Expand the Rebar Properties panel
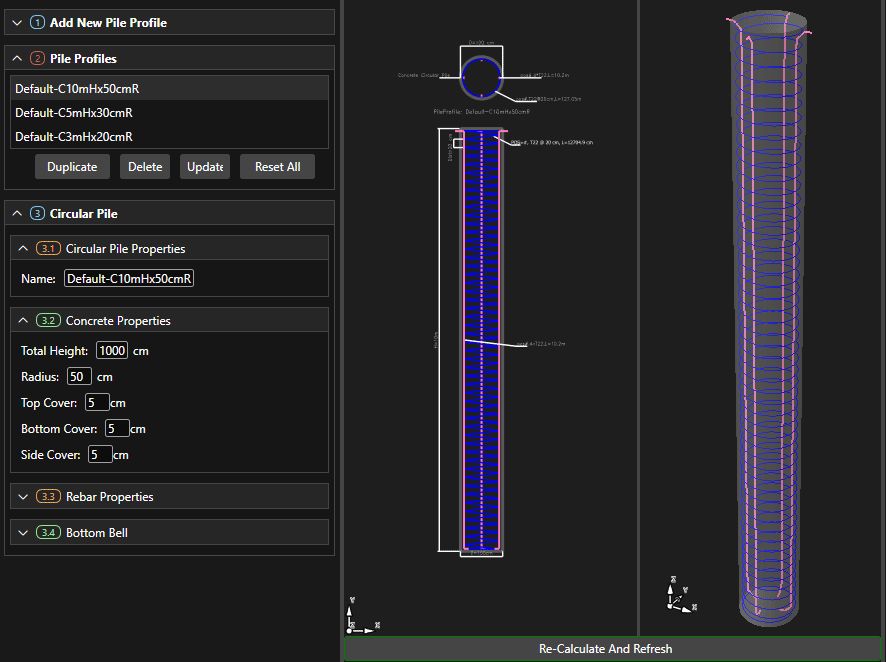 click(23, 497)
